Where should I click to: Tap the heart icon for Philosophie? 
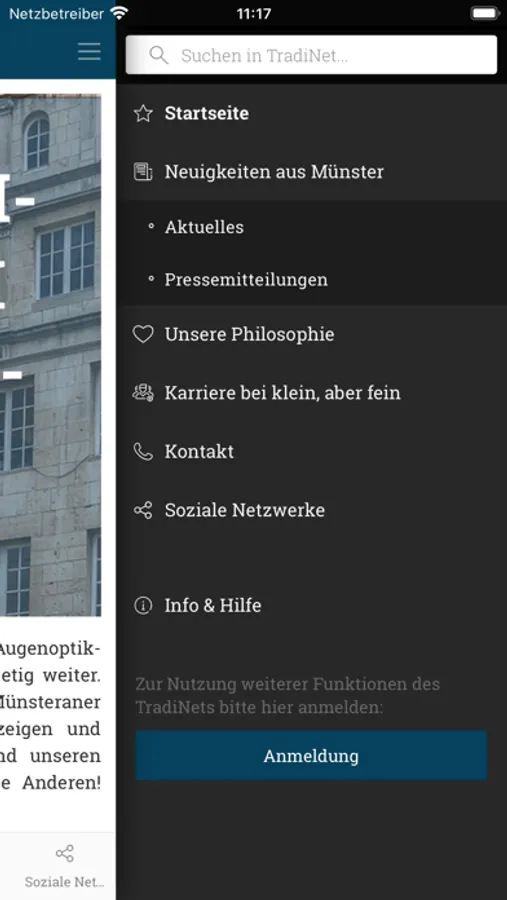pyautogui.click(x=143, y=334)
